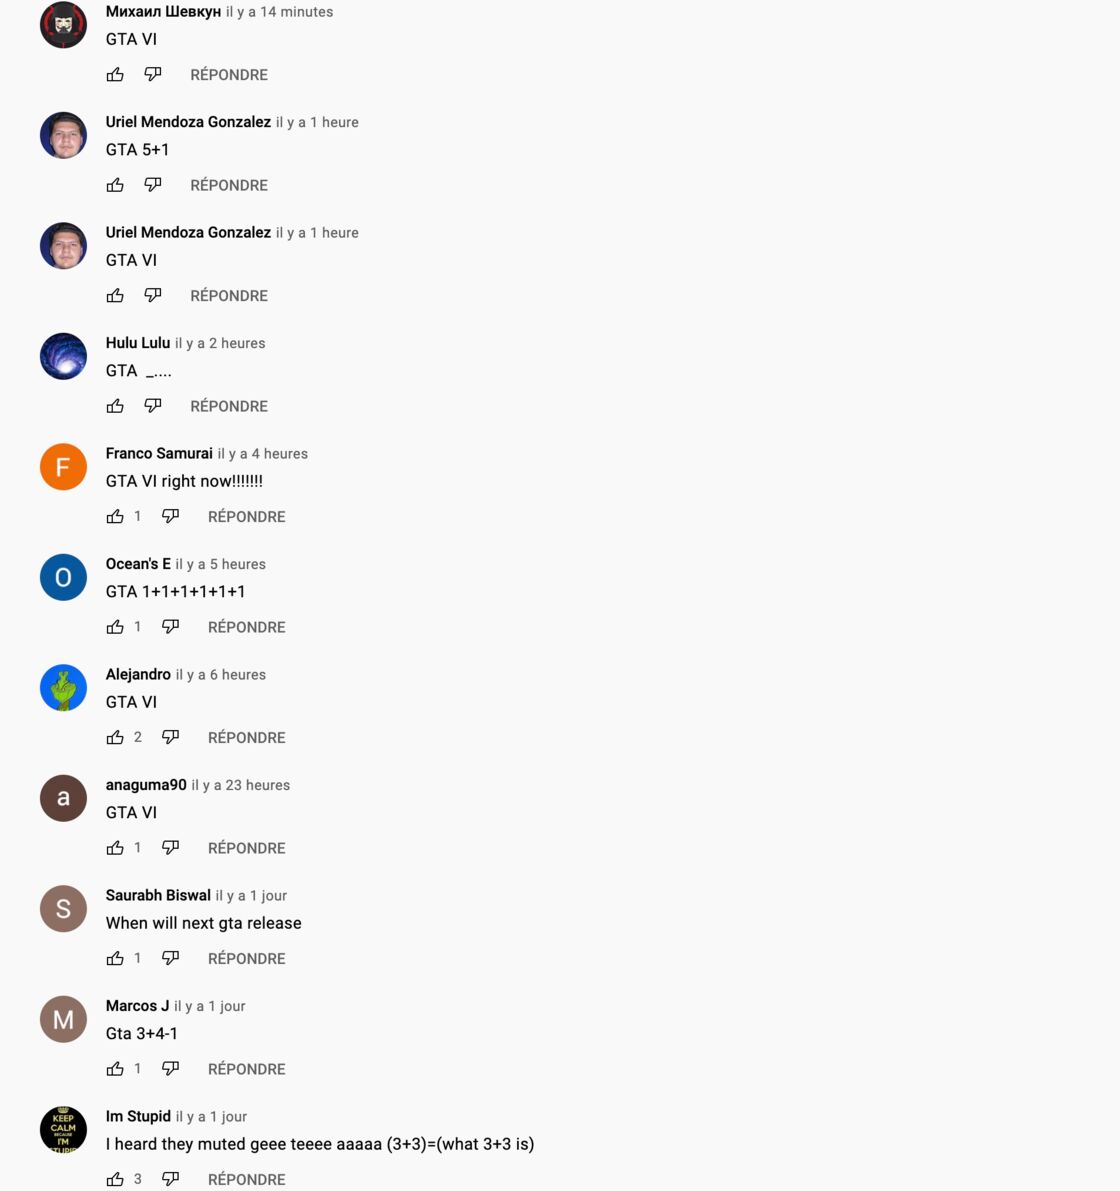Image resolution: width=1120 pixels, height=1191 pixels.
Task: Dislike Ocean's E comment
Action: tap(170, 627)
